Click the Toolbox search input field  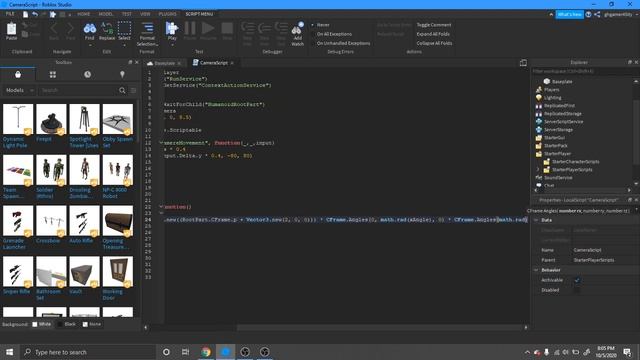tap(78, 90)
